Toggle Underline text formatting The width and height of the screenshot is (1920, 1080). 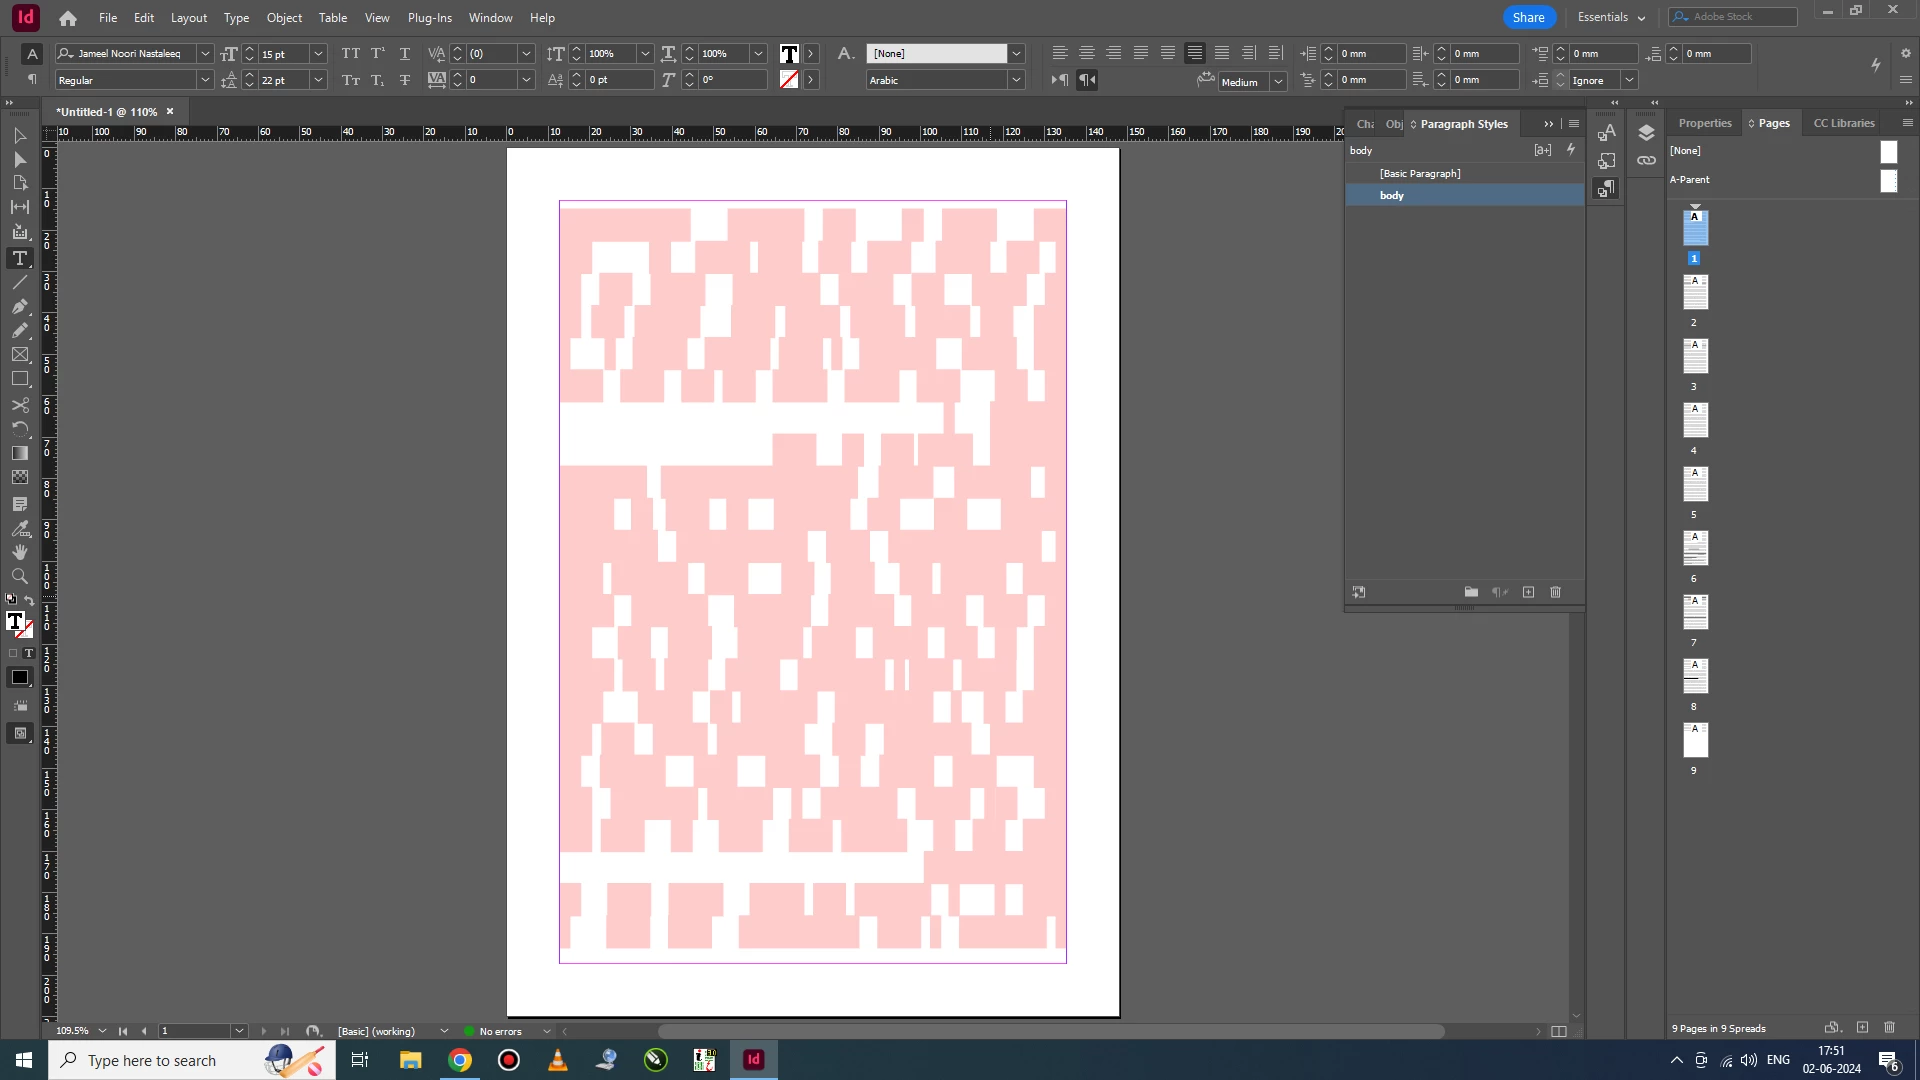click(x=405, y=54)
